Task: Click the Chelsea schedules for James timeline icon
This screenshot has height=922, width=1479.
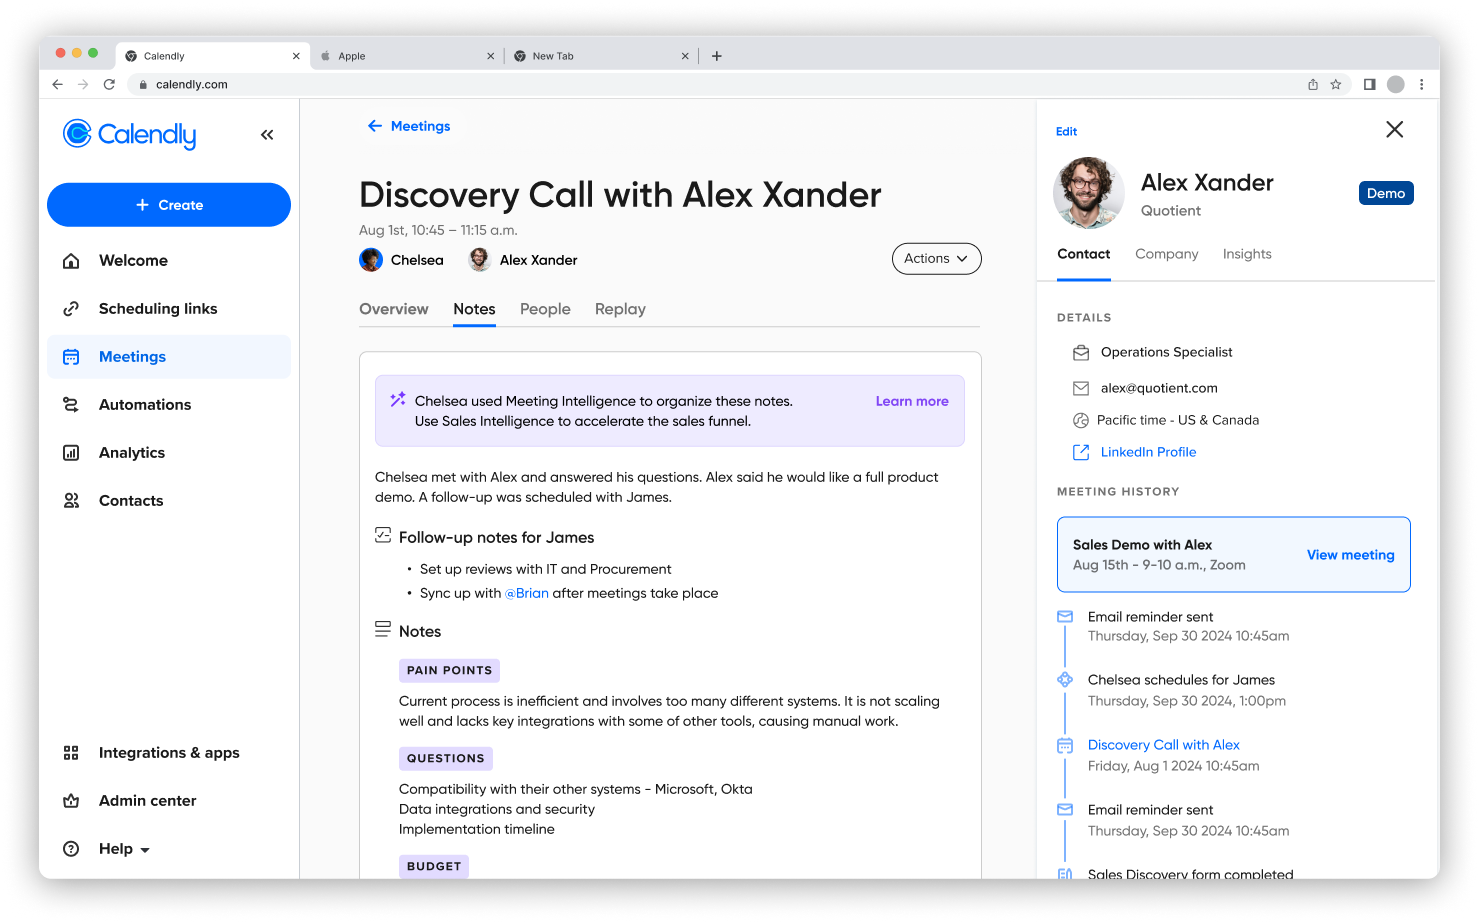Action: [1065, 680]
